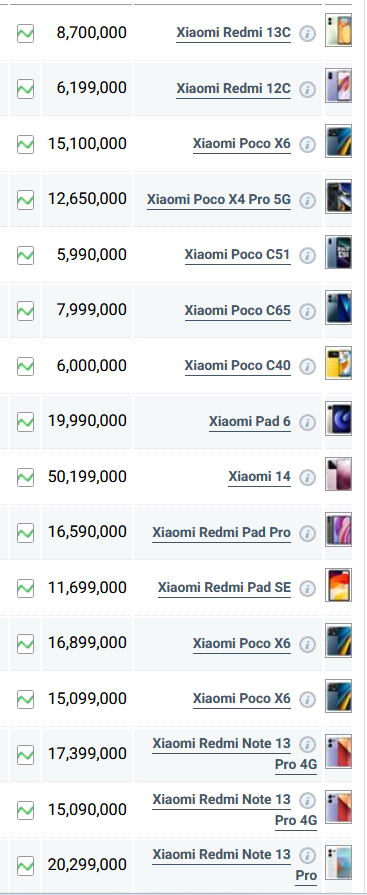
Task: Follow the Xiaomi 14 product link
Action: tap(260, 477)
